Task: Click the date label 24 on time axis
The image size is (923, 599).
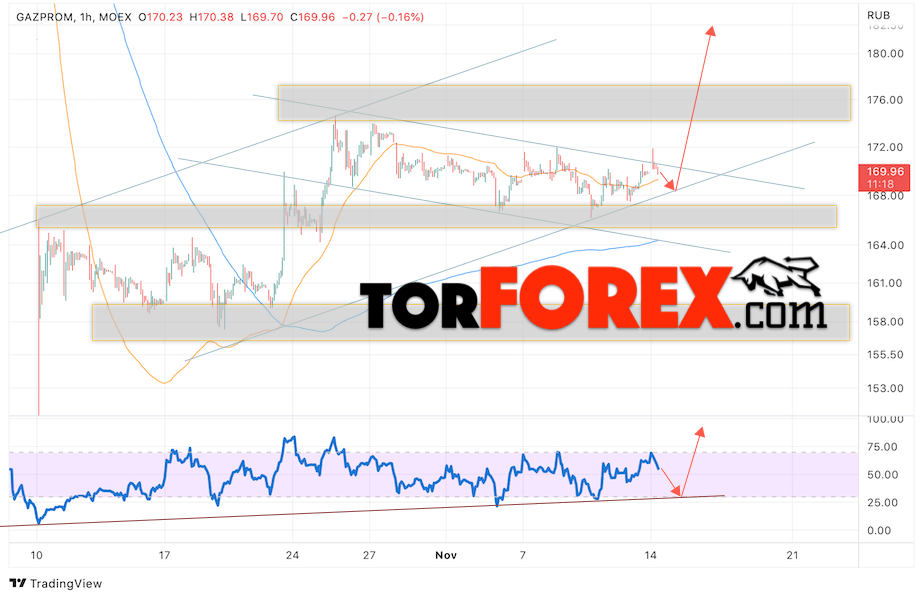Action: click(x=292, y=555)
